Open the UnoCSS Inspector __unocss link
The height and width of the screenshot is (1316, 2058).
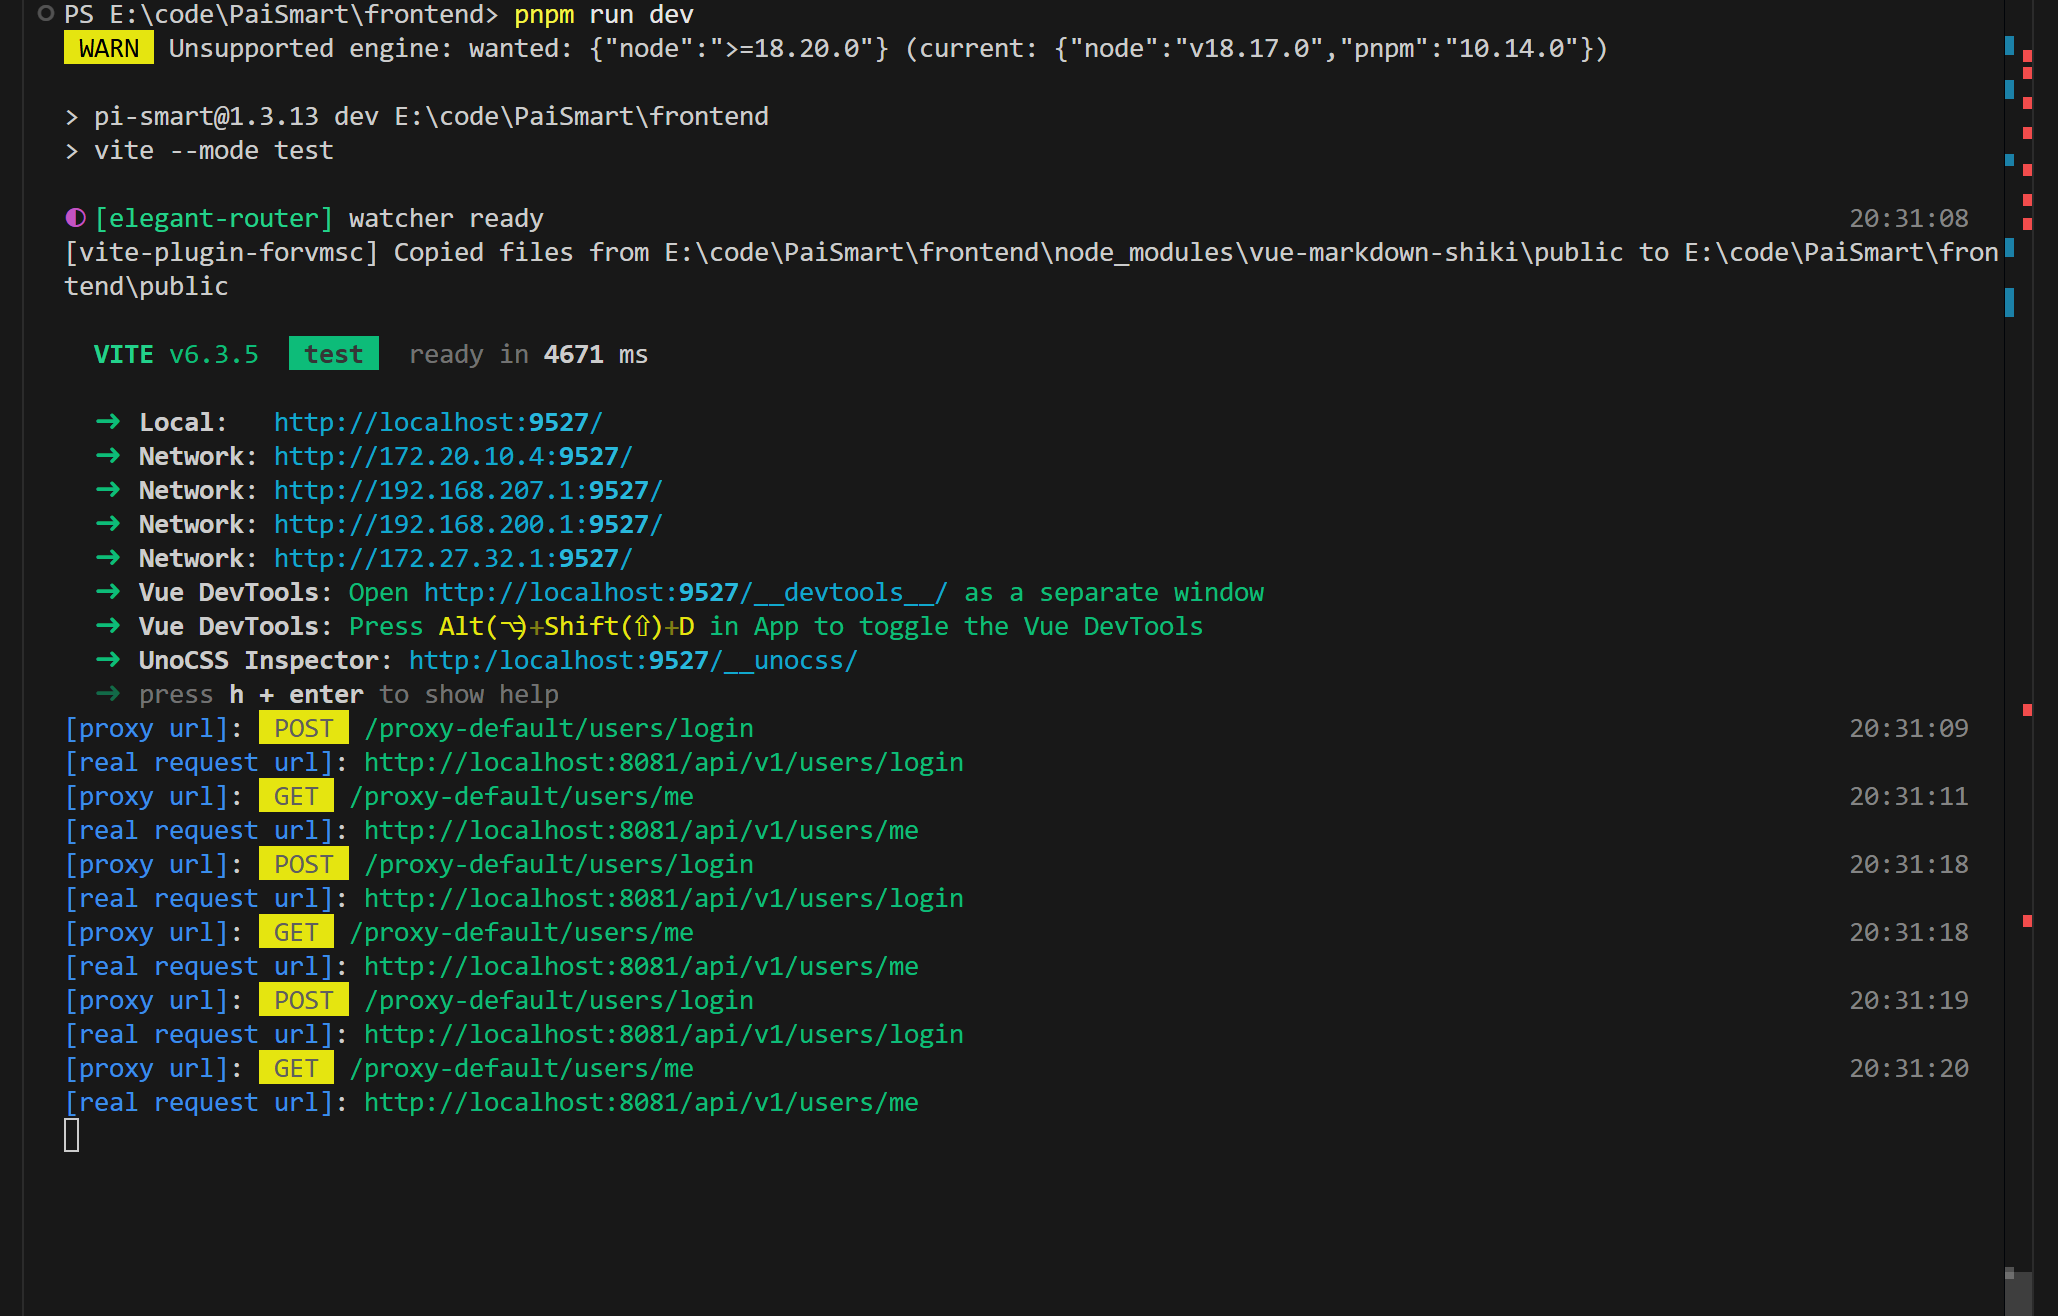click(633, 660)
